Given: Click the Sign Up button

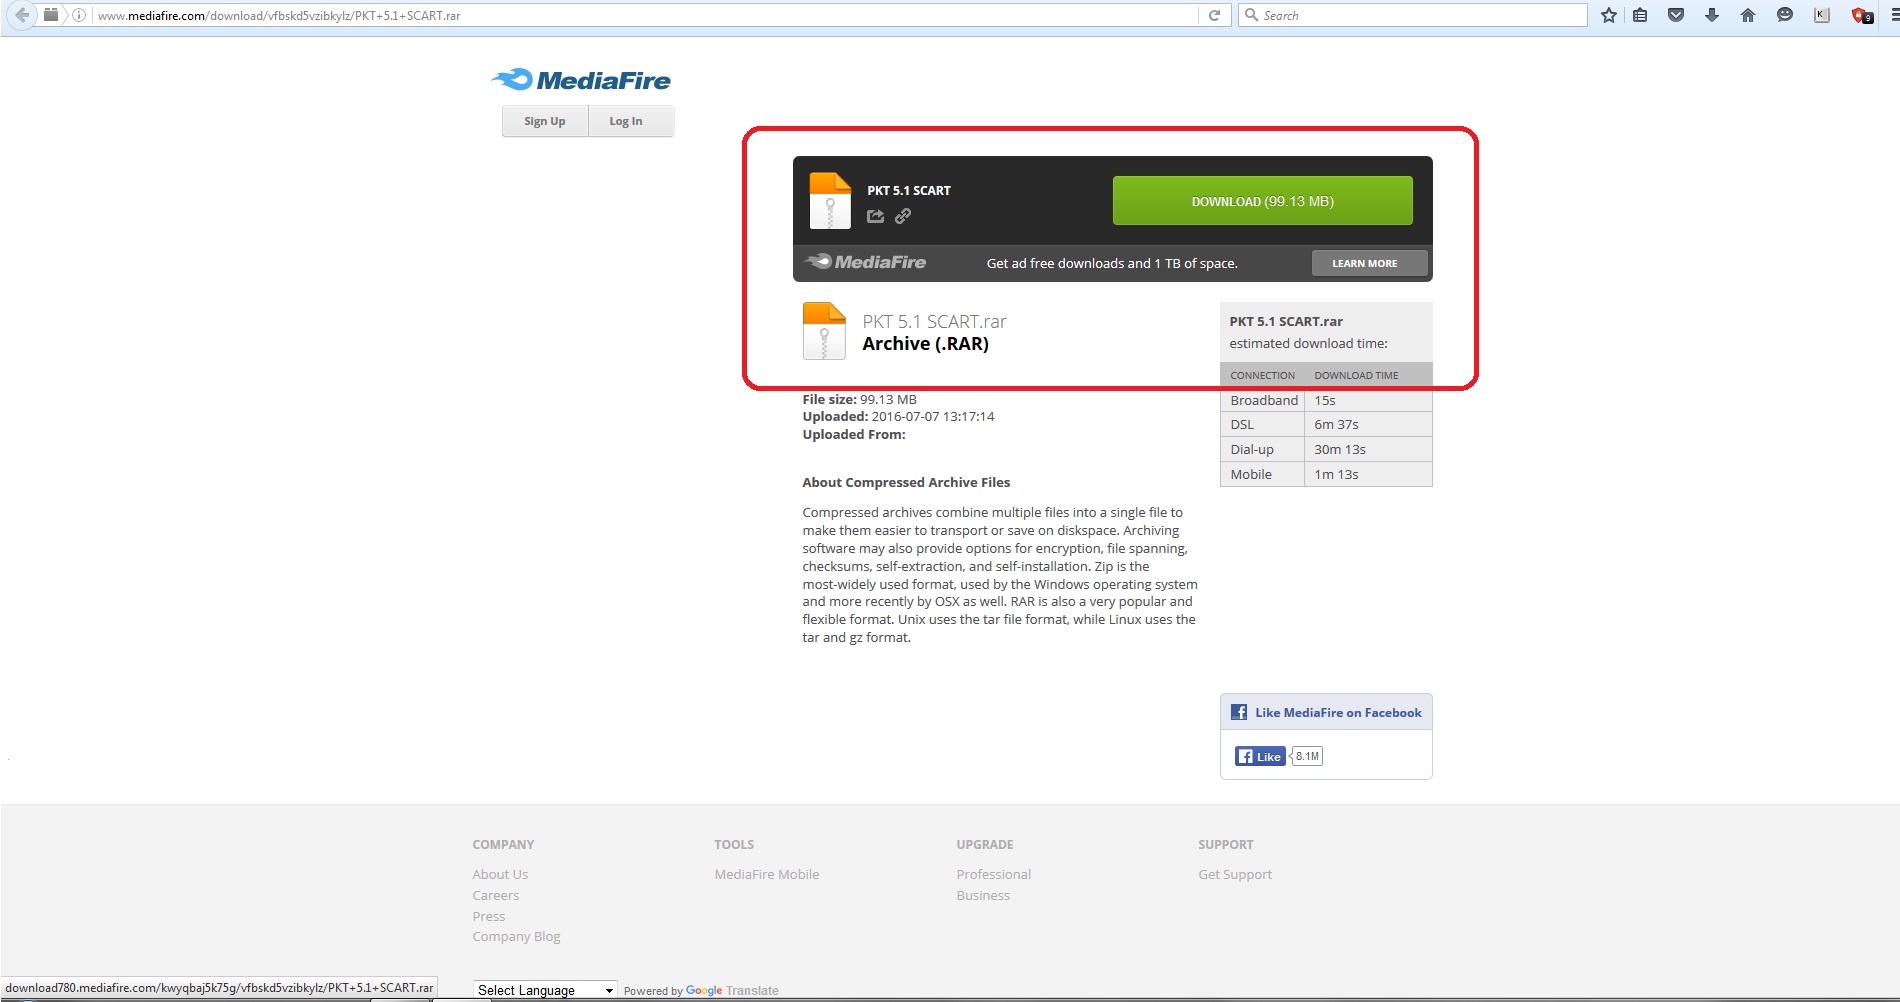Looking at the screenshot, I should [545, 121].
